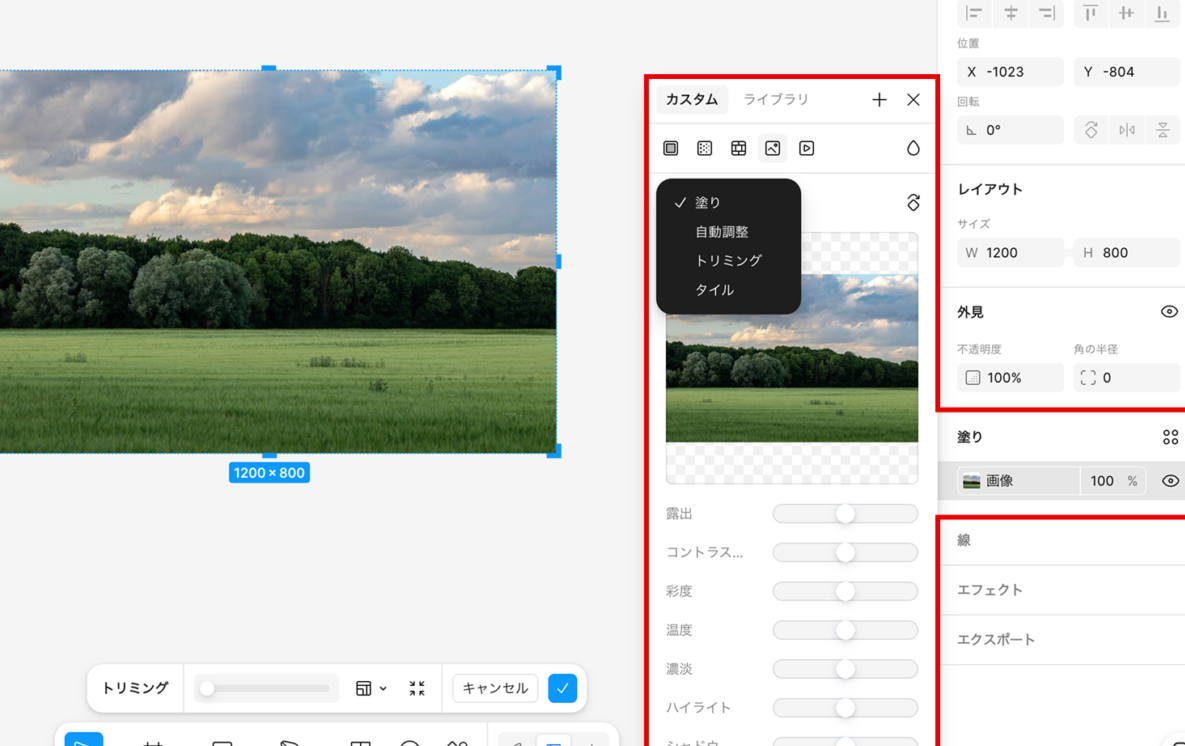Open aspect ratio dropdown in crop toolbar
This screenshot has height=746, width=1185.
click(x=371, y=688)
